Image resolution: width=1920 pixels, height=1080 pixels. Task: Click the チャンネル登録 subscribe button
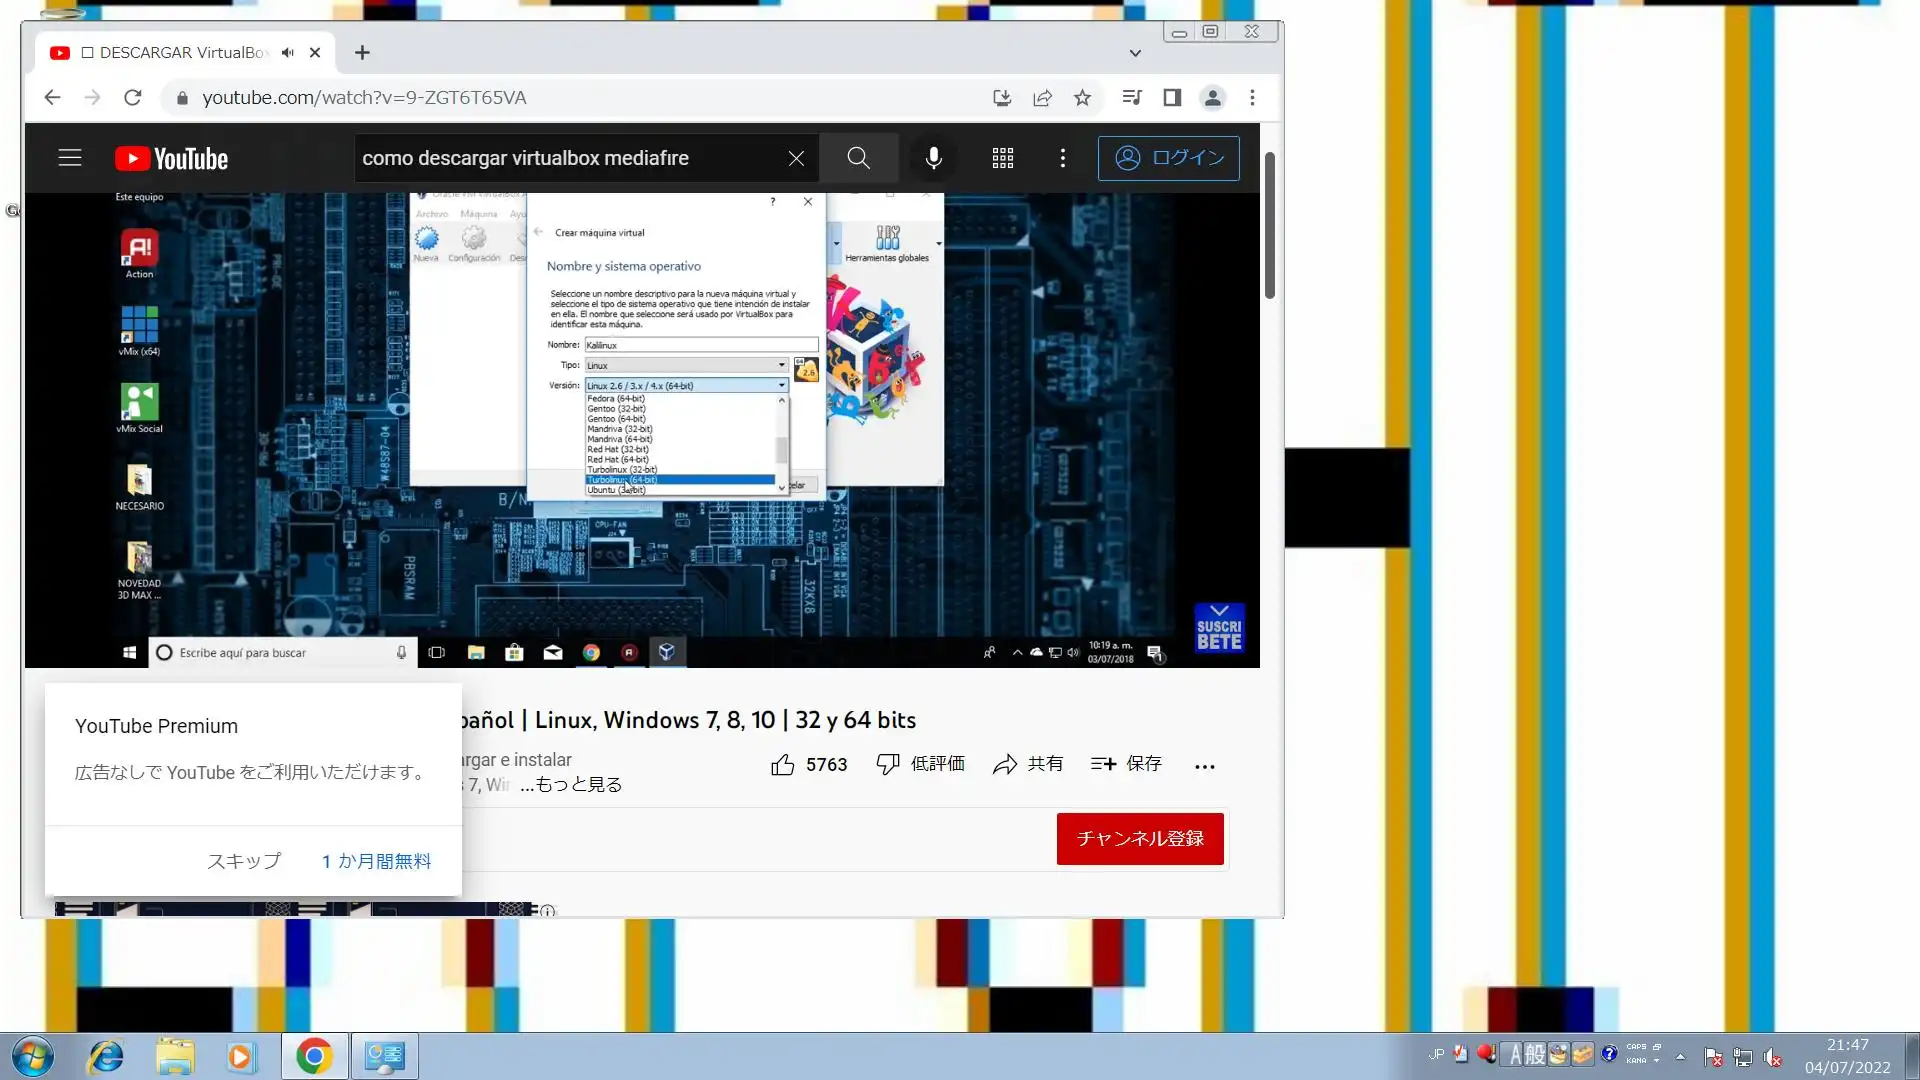1140,839
